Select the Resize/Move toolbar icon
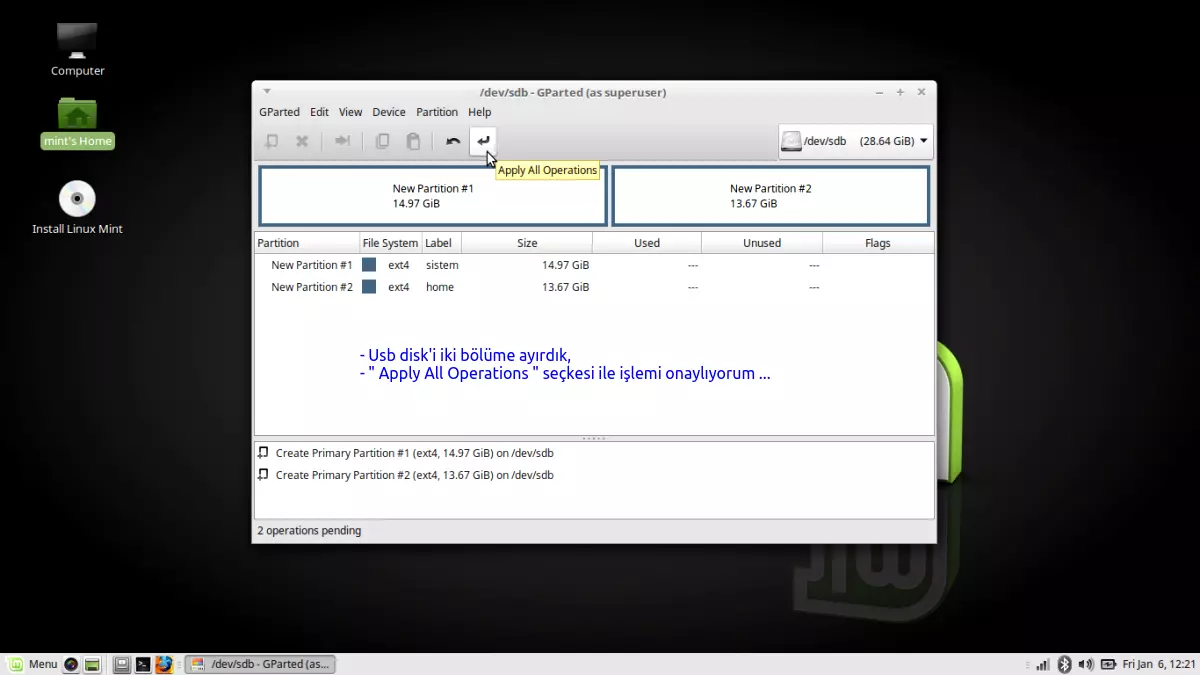Screen dimensions: 1200x675 342,141
